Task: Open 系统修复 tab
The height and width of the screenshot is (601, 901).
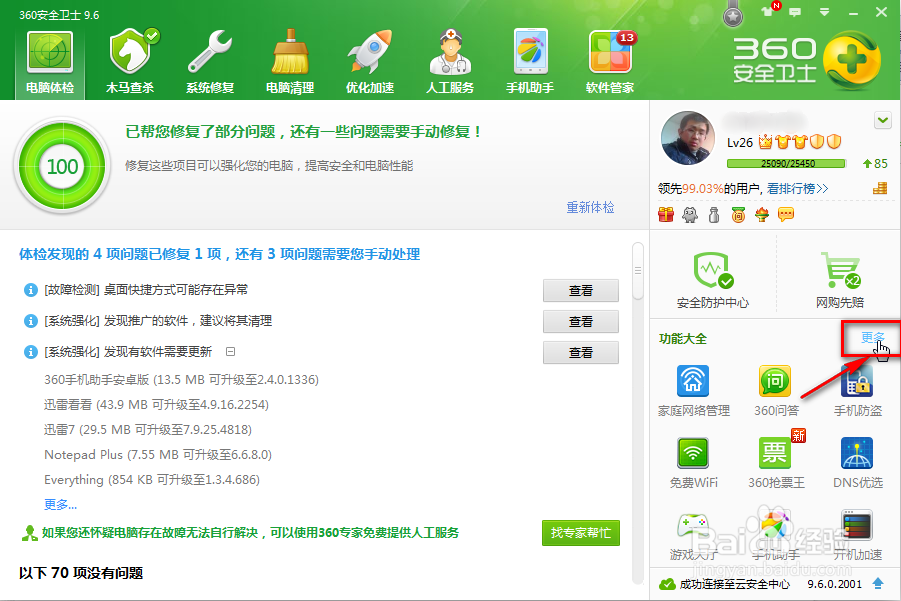Action: tap(210, 63)
